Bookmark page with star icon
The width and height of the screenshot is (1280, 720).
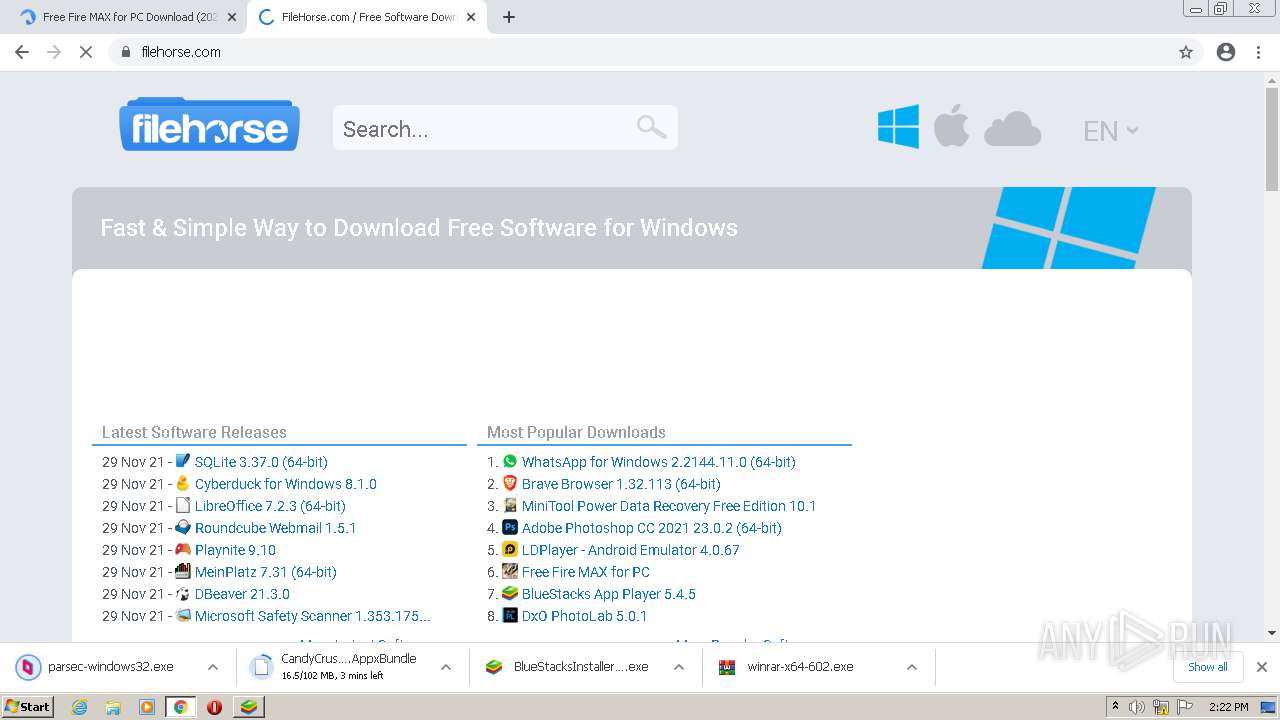1186,52
